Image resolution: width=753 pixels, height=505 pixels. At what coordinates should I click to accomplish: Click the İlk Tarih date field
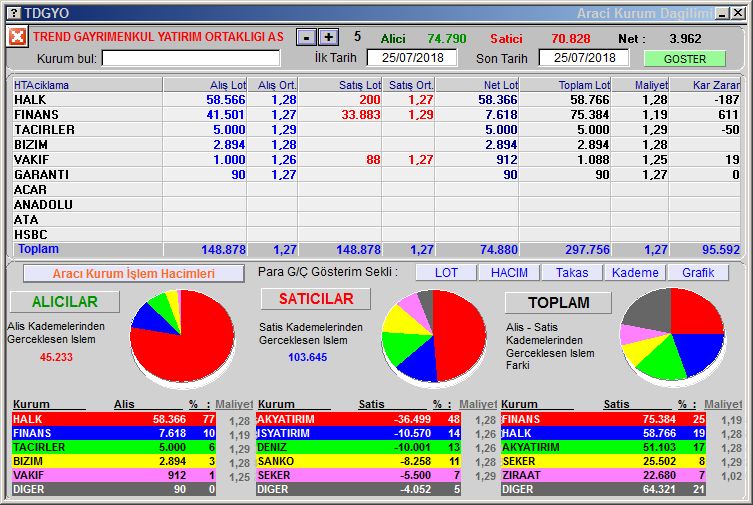click(412, 58)
